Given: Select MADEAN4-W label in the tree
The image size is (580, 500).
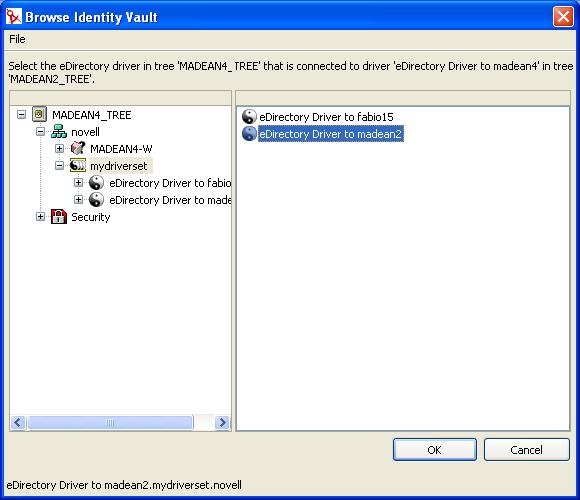Looking at the screenshot, I should click(x=121, y=149).
